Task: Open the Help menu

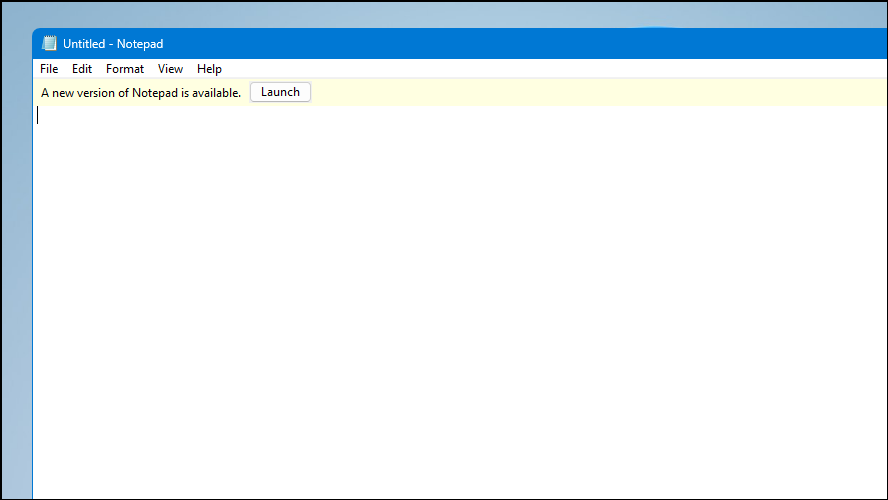Action: coord(209,69)
